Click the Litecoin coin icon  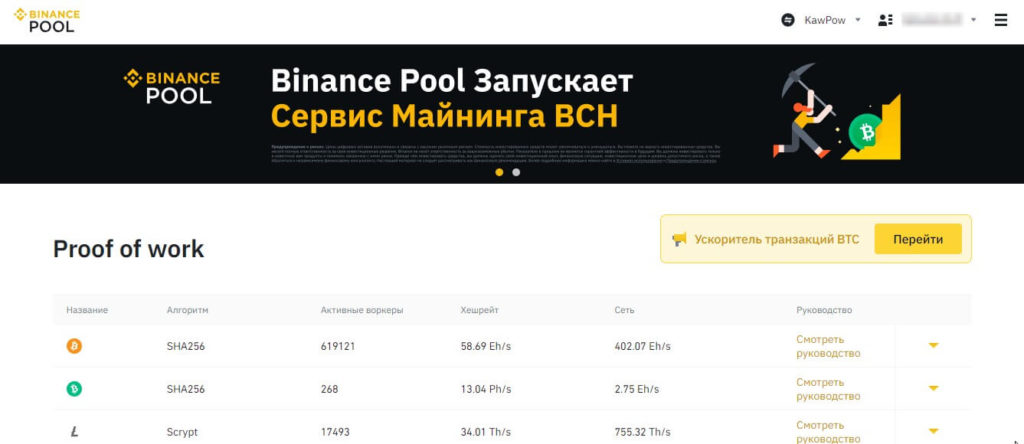point(74,432)
